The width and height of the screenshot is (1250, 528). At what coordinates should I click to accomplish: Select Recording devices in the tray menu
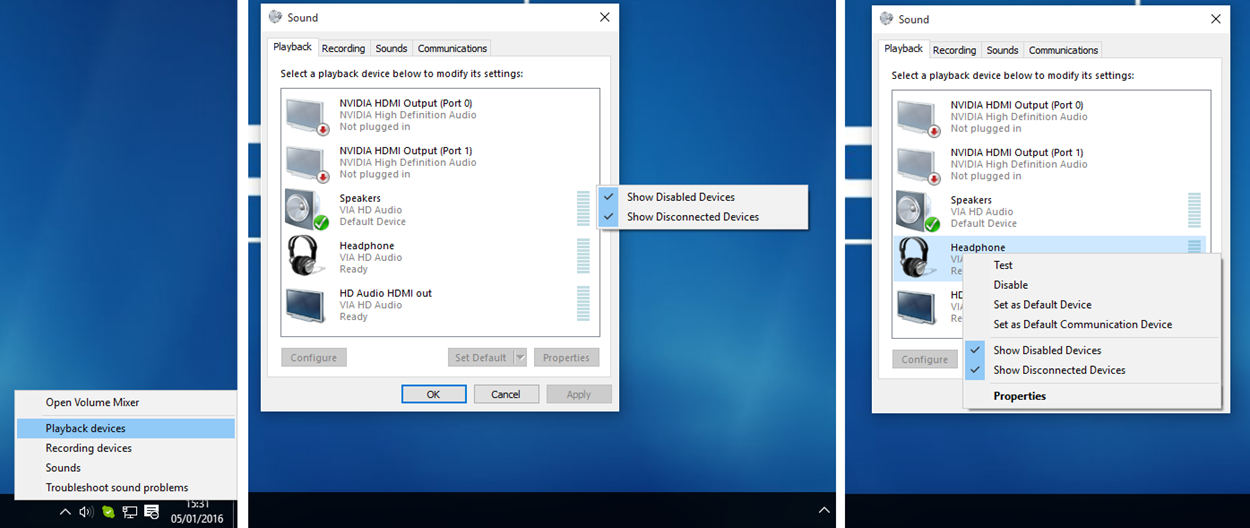coord(88,448)
